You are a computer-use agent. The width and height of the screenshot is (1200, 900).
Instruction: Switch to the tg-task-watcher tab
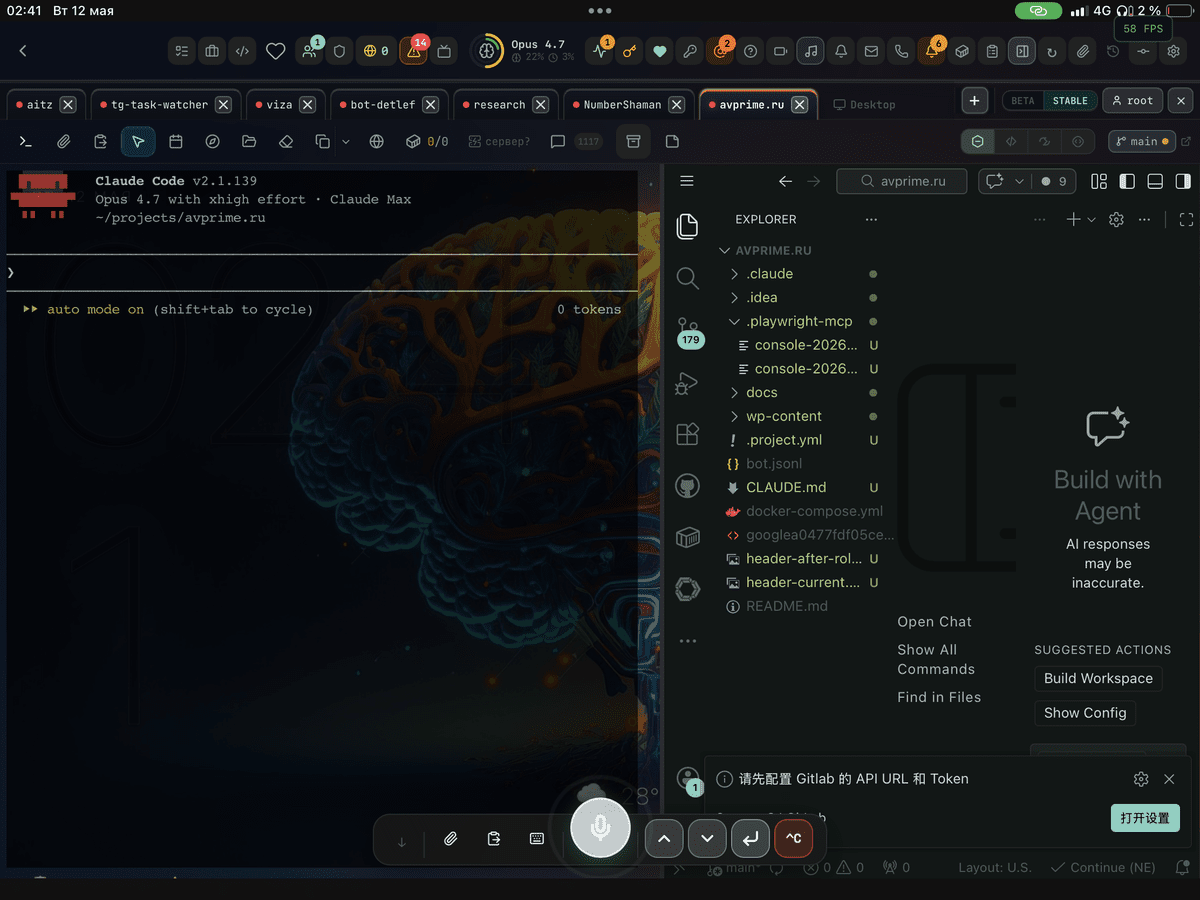point(159,104)
